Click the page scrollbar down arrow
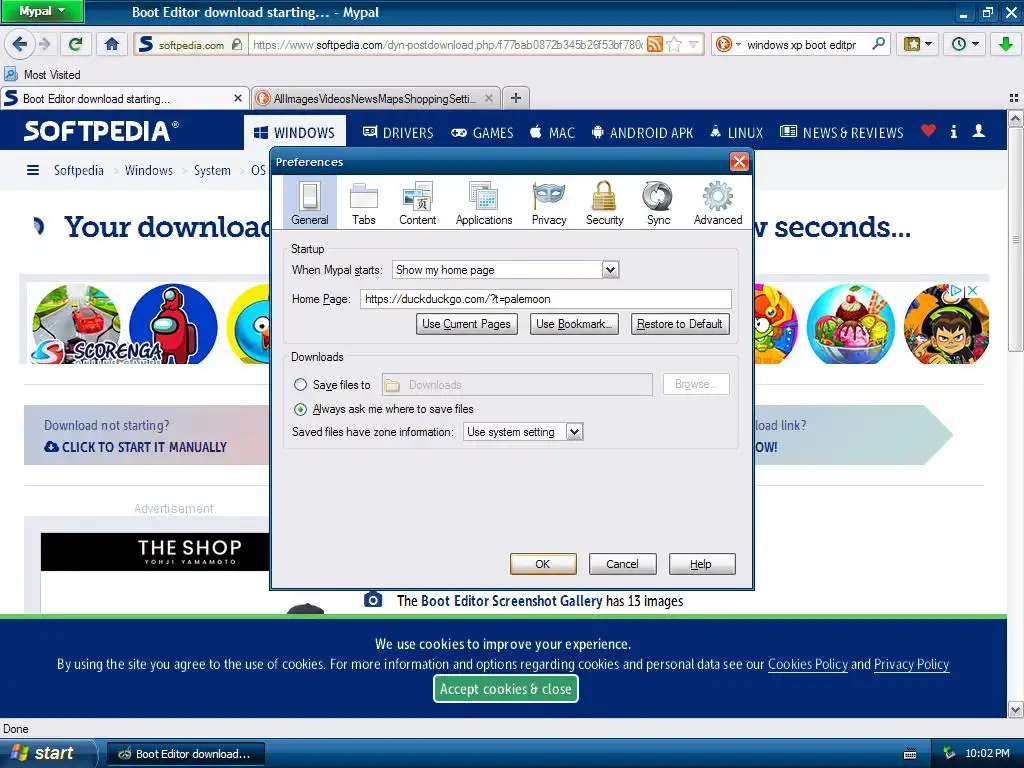This screenshot has width=1024, height=768. (x=1015, y=709)
